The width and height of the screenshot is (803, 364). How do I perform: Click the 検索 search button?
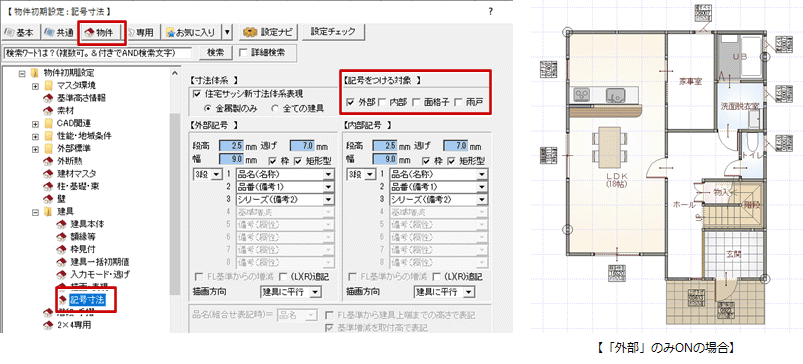(214, 52)
